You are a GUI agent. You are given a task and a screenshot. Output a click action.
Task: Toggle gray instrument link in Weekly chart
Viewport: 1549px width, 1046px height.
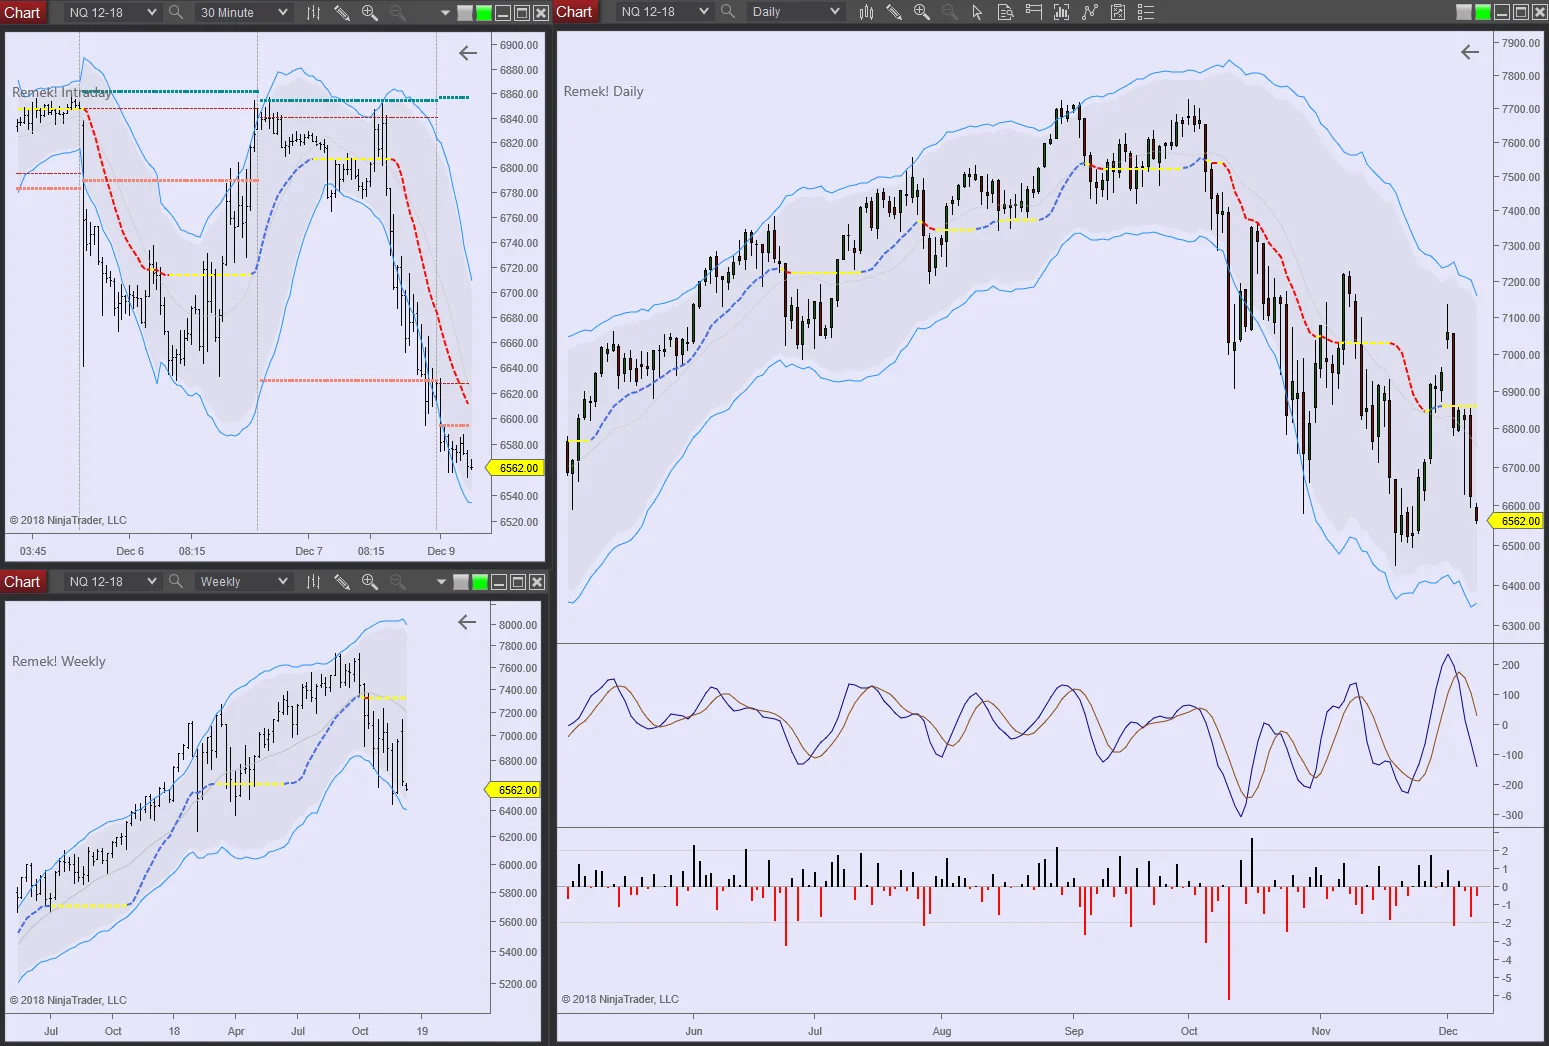pyautogui.click(x=461, y=582)
